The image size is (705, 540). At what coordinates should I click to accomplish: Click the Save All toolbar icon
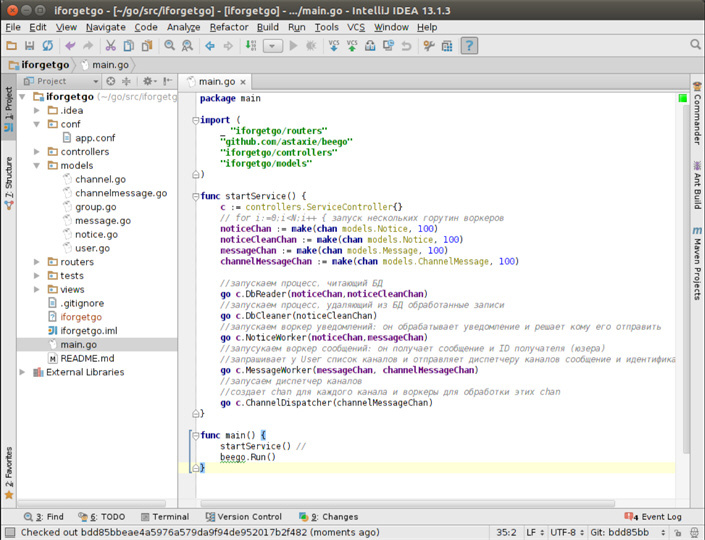tap(32, 46)
